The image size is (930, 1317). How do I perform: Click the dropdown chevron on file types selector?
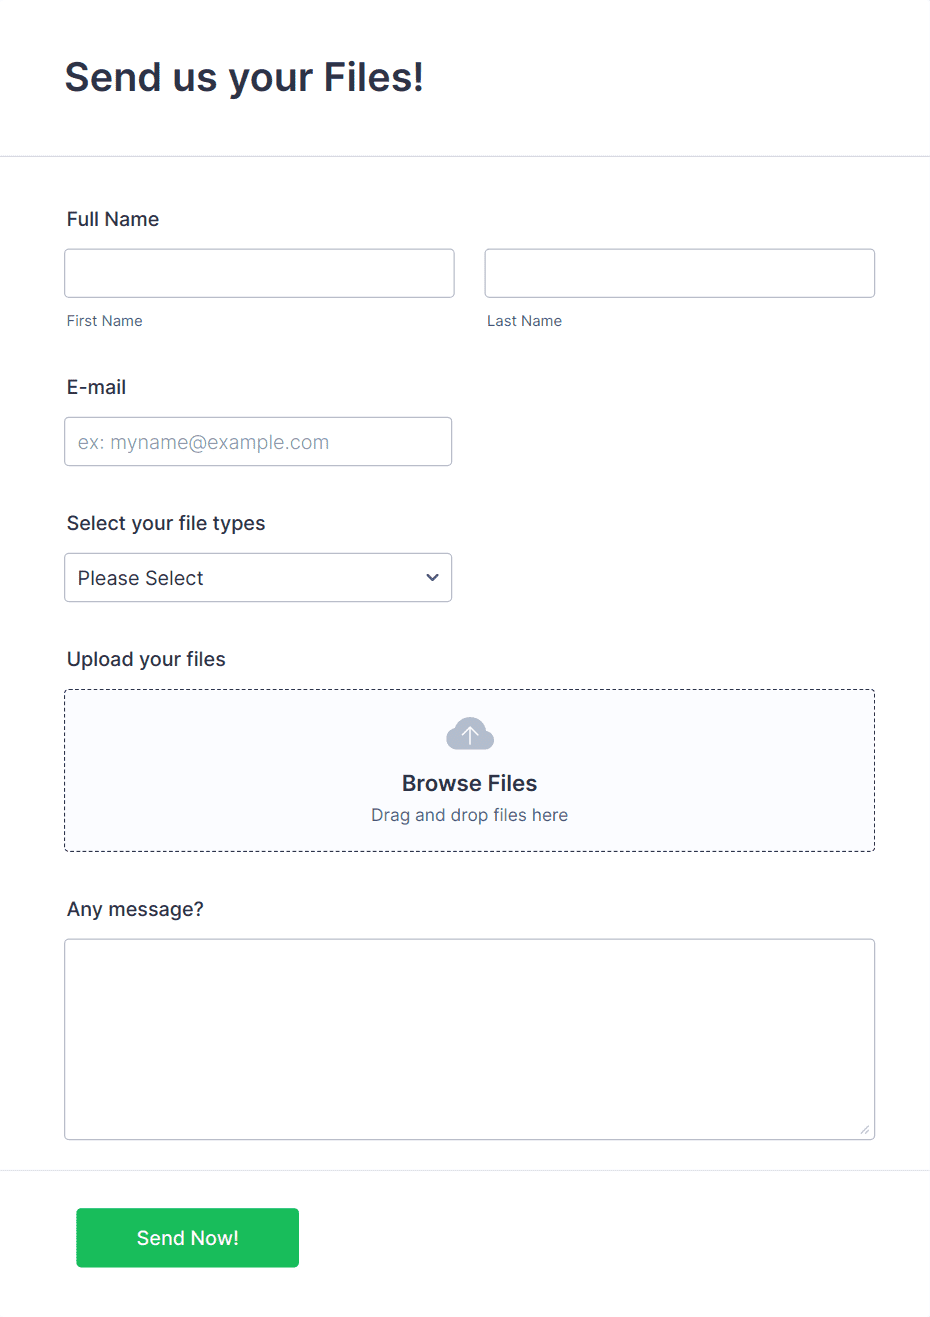pos(432,577)
